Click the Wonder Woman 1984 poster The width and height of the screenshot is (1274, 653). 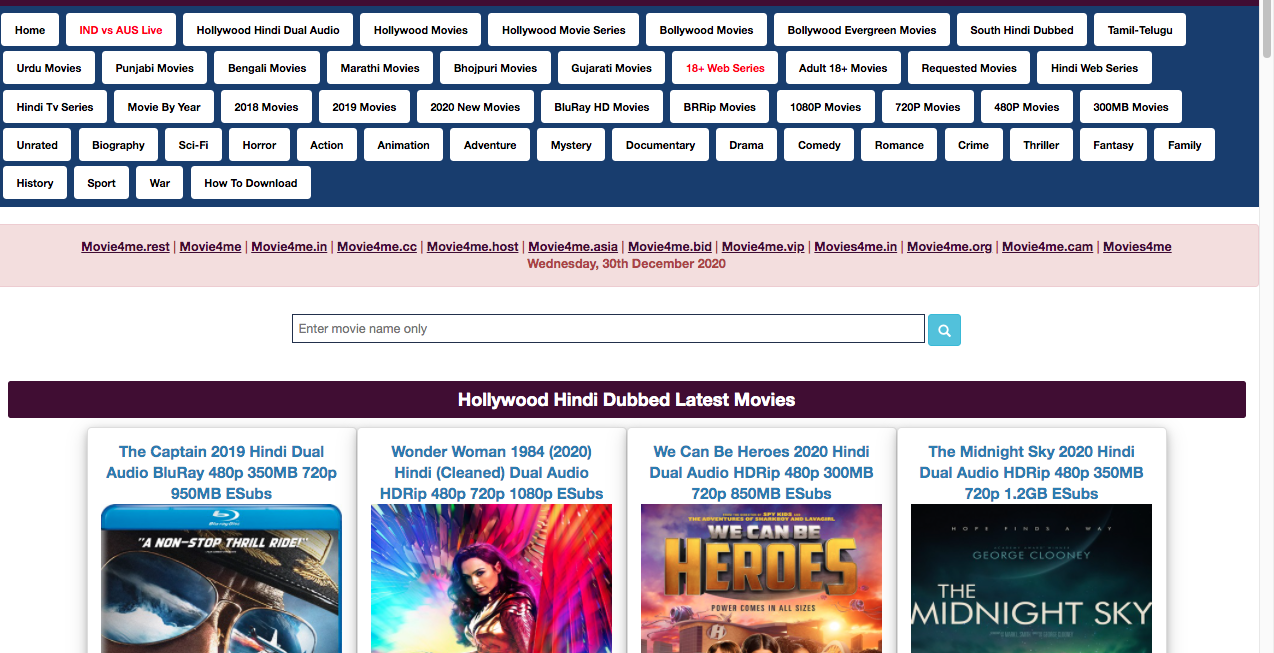pyautogui.click(x=491, y=578)
